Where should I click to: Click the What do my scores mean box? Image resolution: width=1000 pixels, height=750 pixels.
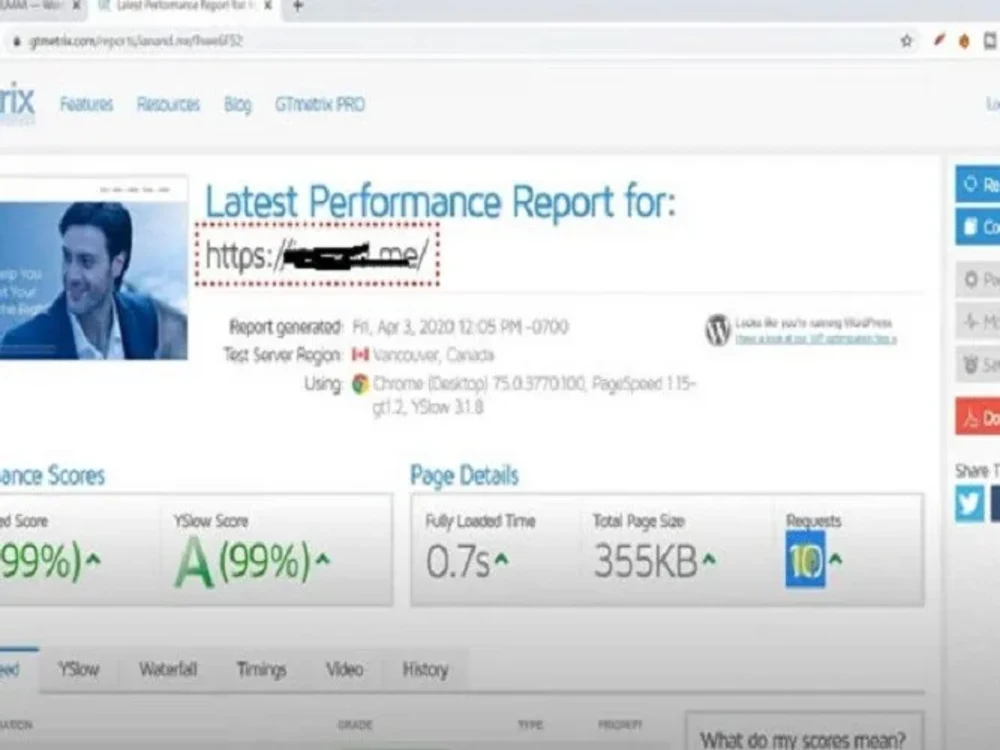[804, 732]
